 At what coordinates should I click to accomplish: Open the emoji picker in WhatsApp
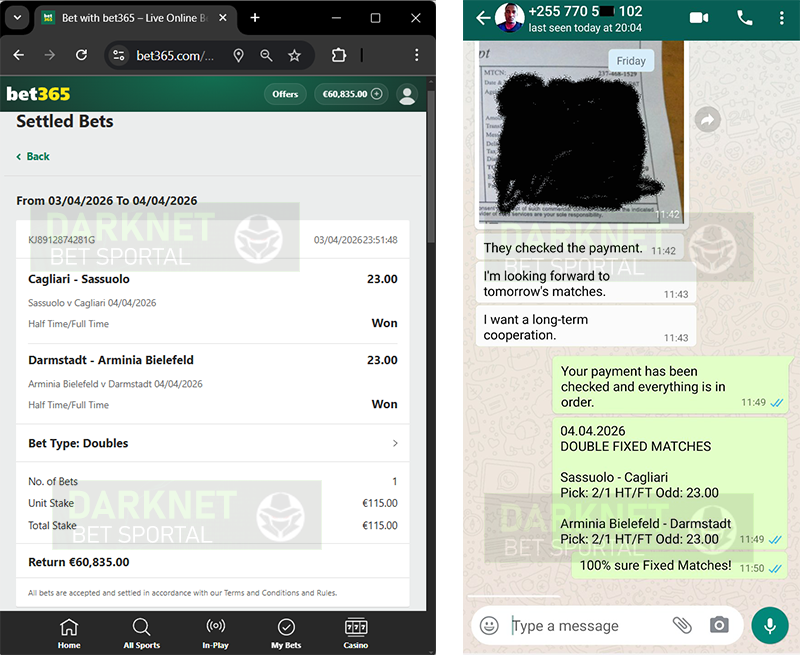pos(489,625)
